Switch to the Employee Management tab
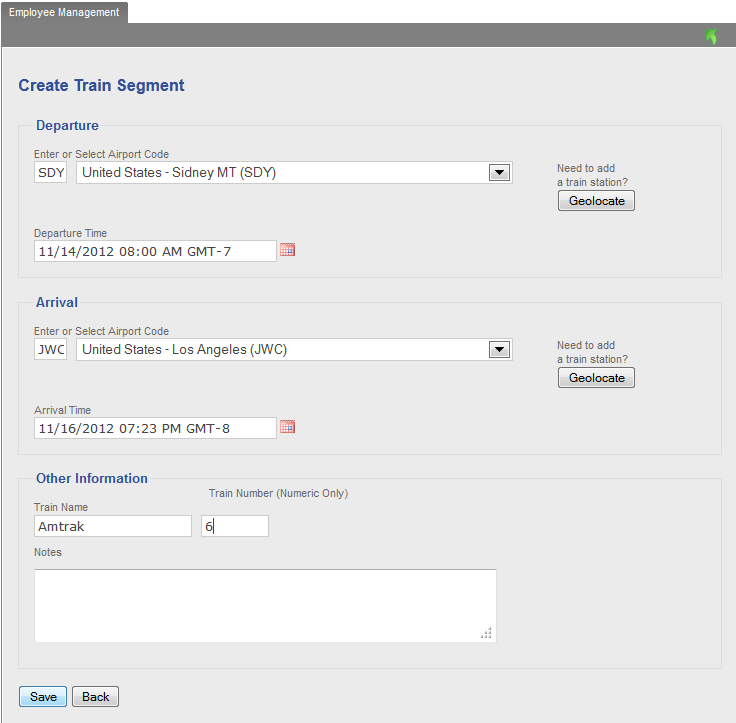 (x=64, y=12)
